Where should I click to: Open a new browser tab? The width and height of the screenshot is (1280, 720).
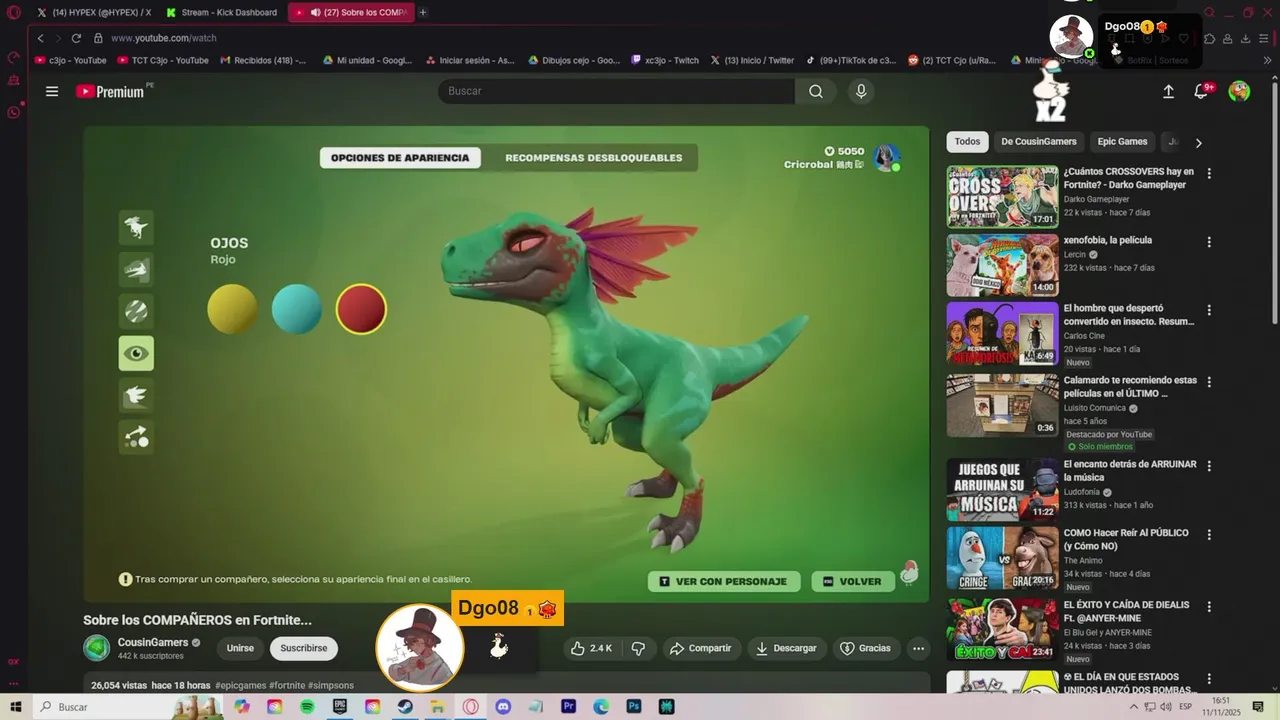pos(423,12)
